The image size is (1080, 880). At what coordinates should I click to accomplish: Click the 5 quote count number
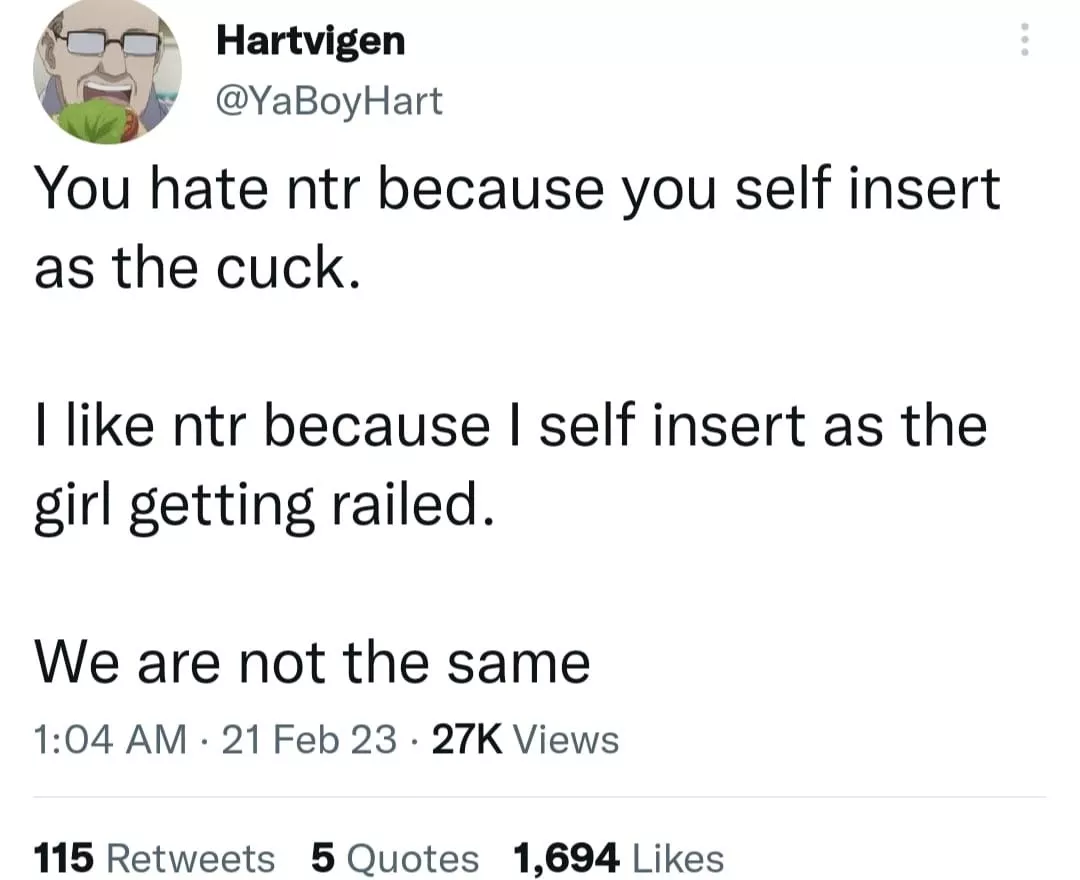(x=322, y=858)
